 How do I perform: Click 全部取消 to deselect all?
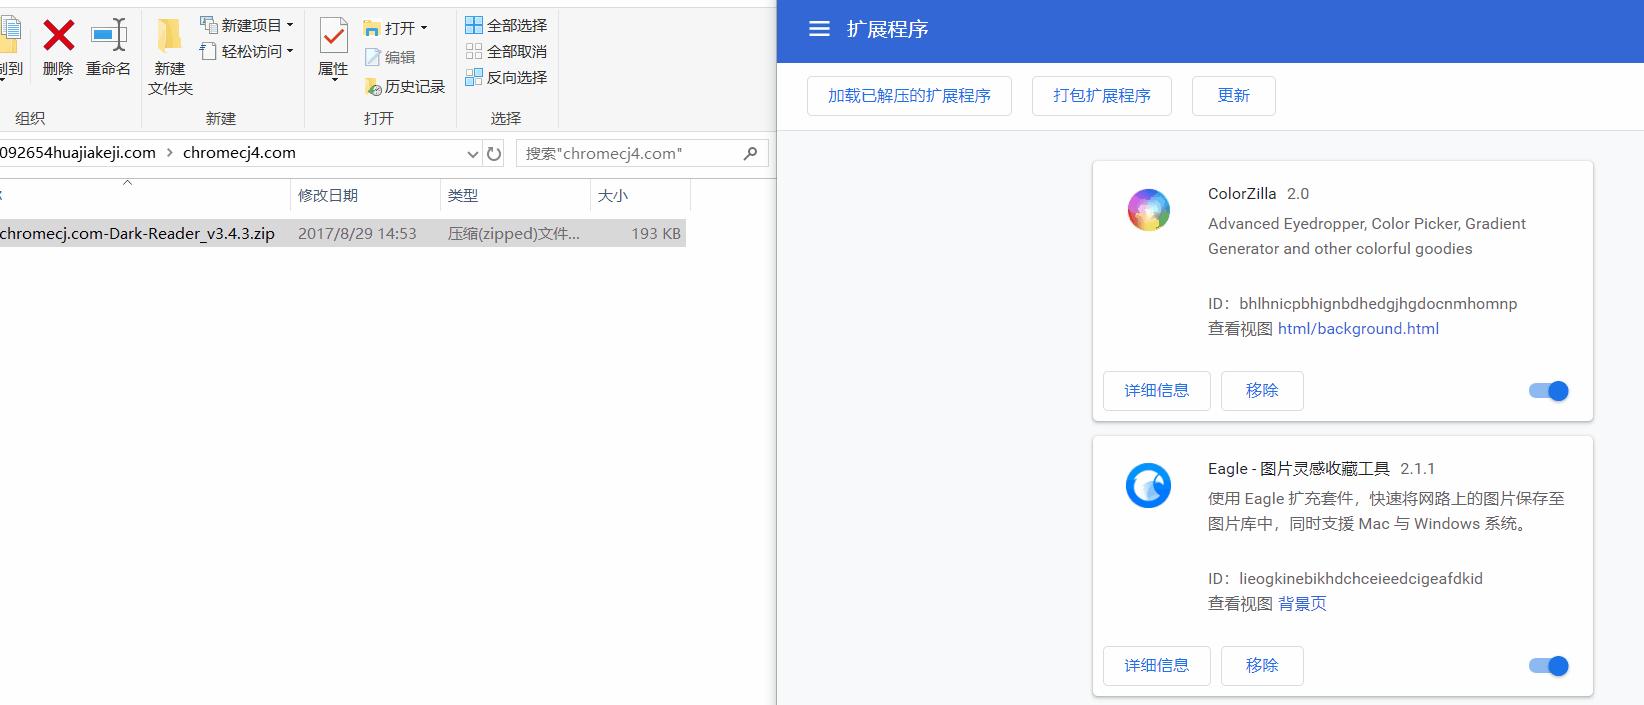click(x=506, y=51)
